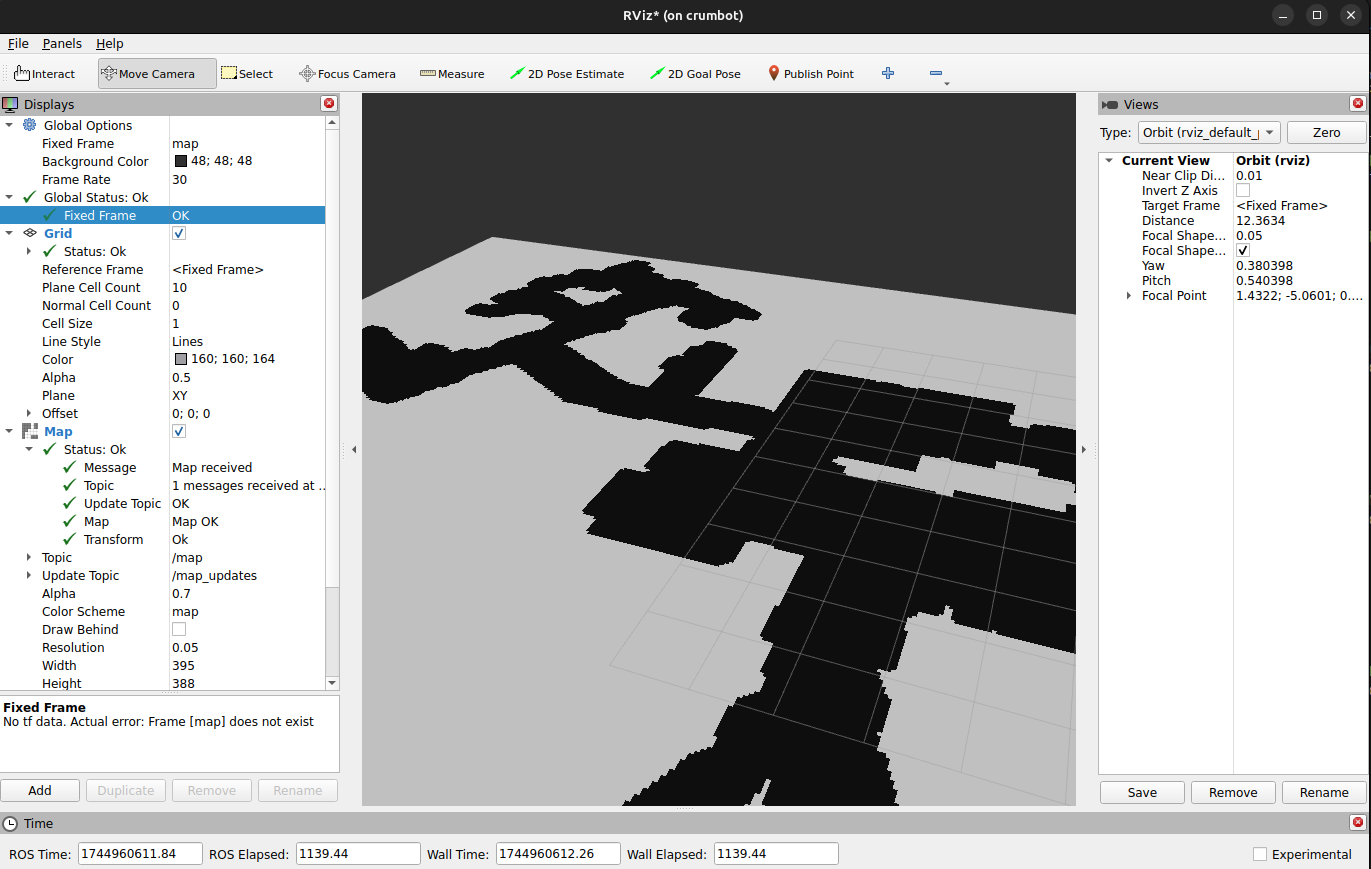Open the File menu
Screen dimensions: 1371x869
click(x=18, y=43)
